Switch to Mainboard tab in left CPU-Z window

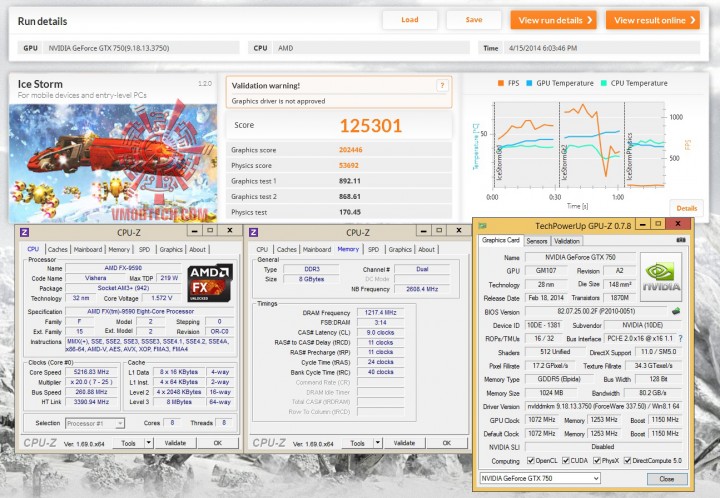[88, 249]
